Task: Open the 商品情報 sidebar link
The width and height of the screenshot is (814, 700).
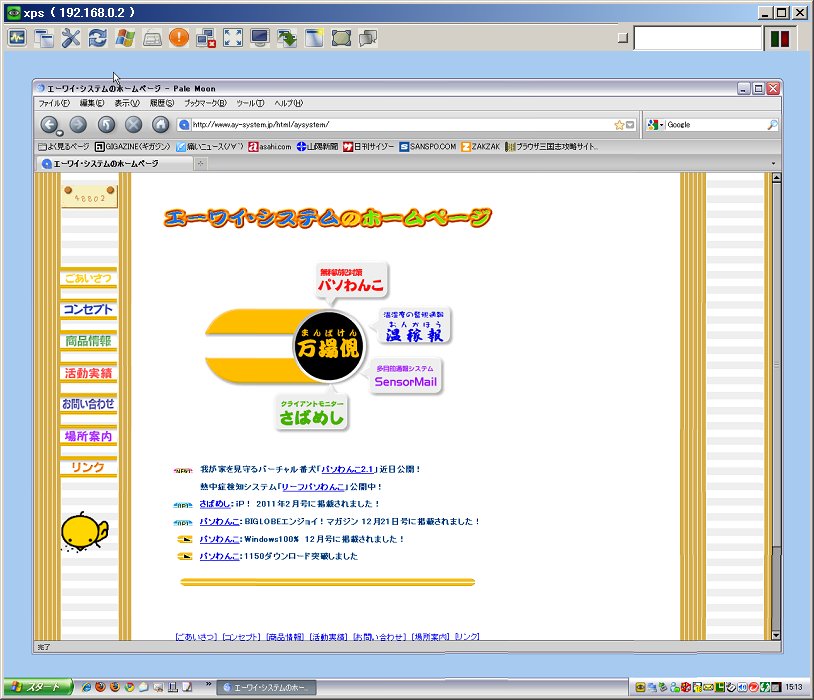Action: coord(89,341)
